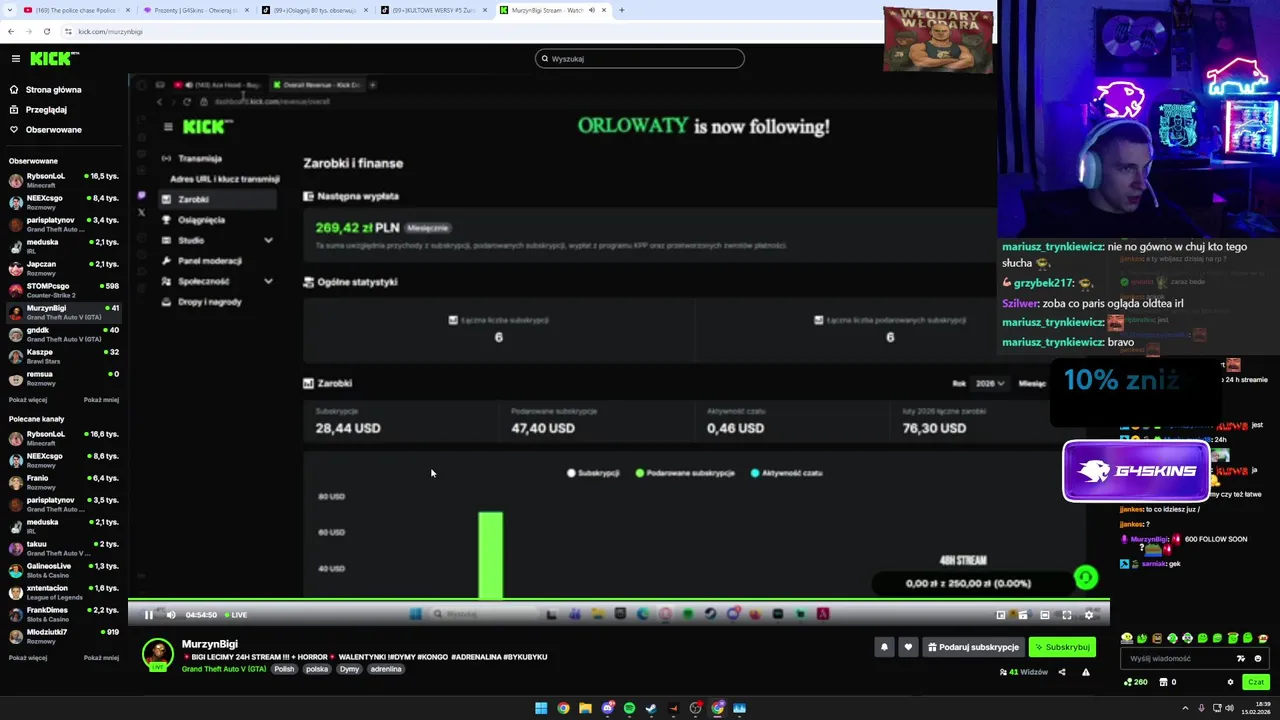The width and height of the screenshot is (1280, 720).
Task: Select the adrenalina stream tag
Action: (386, 669)
